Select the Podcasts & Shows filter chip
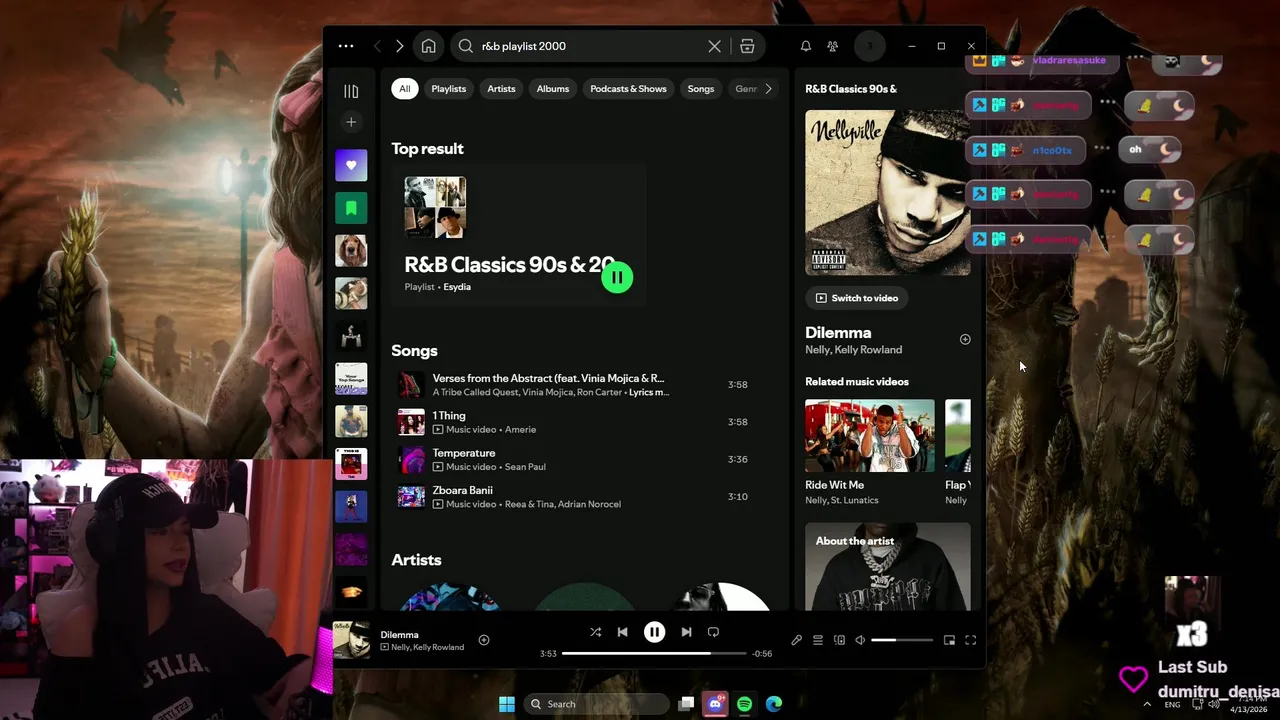 [x=628, y=89]
